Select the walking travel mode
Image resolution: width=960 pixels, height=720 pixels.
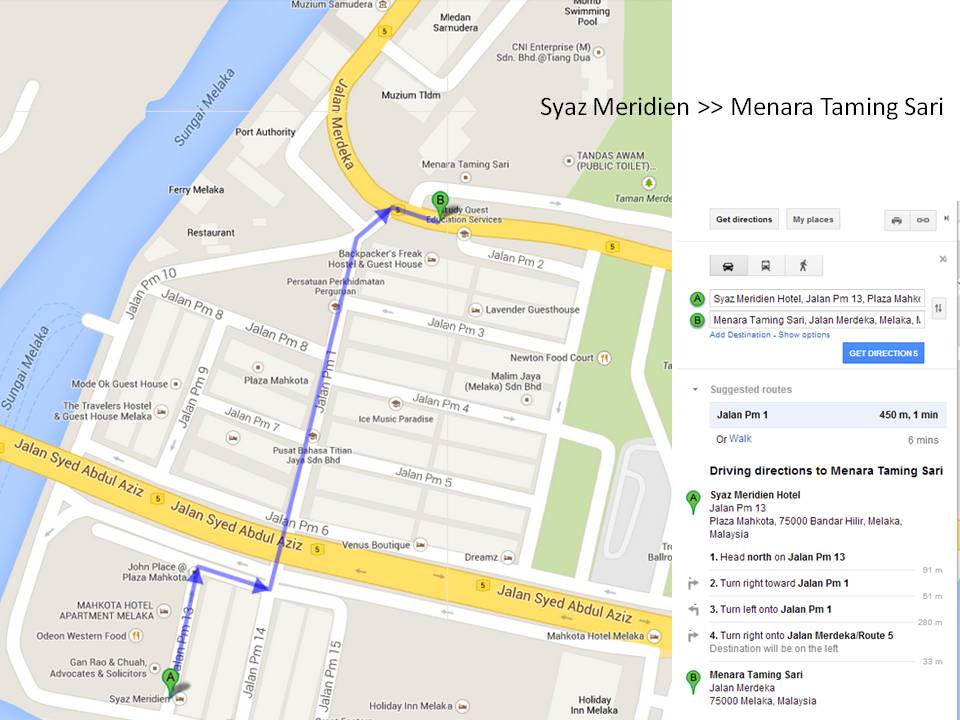tap(803, 266)
